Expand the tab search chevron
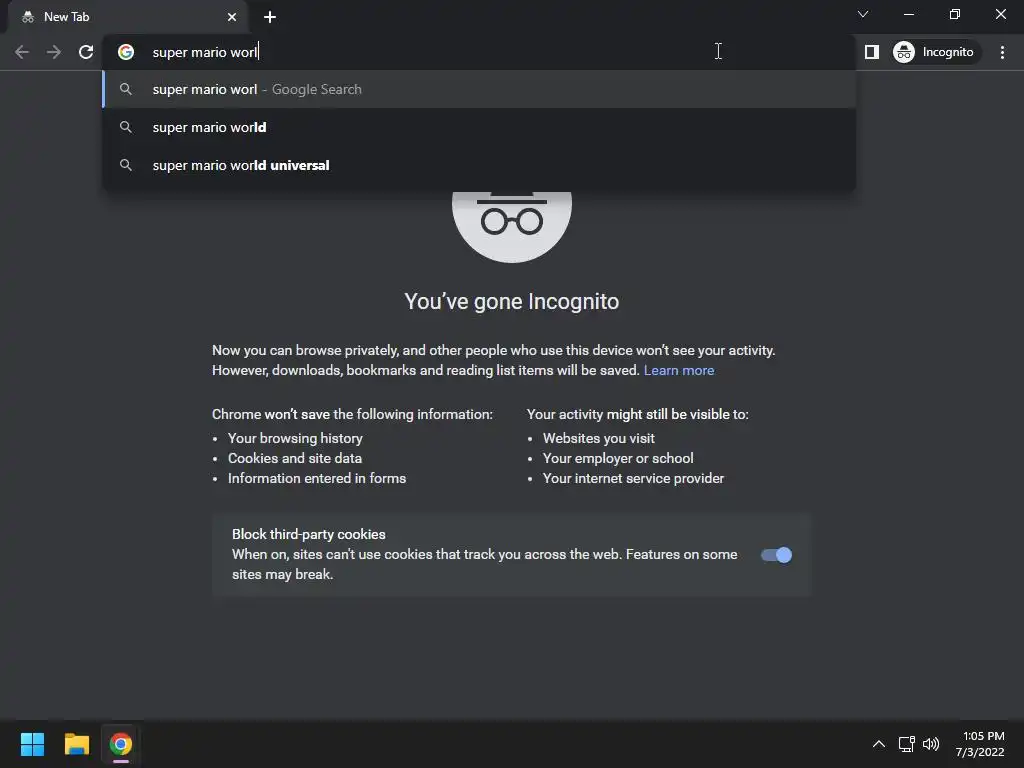This screenshot has width=1024, height=768. tap(863, 14)
